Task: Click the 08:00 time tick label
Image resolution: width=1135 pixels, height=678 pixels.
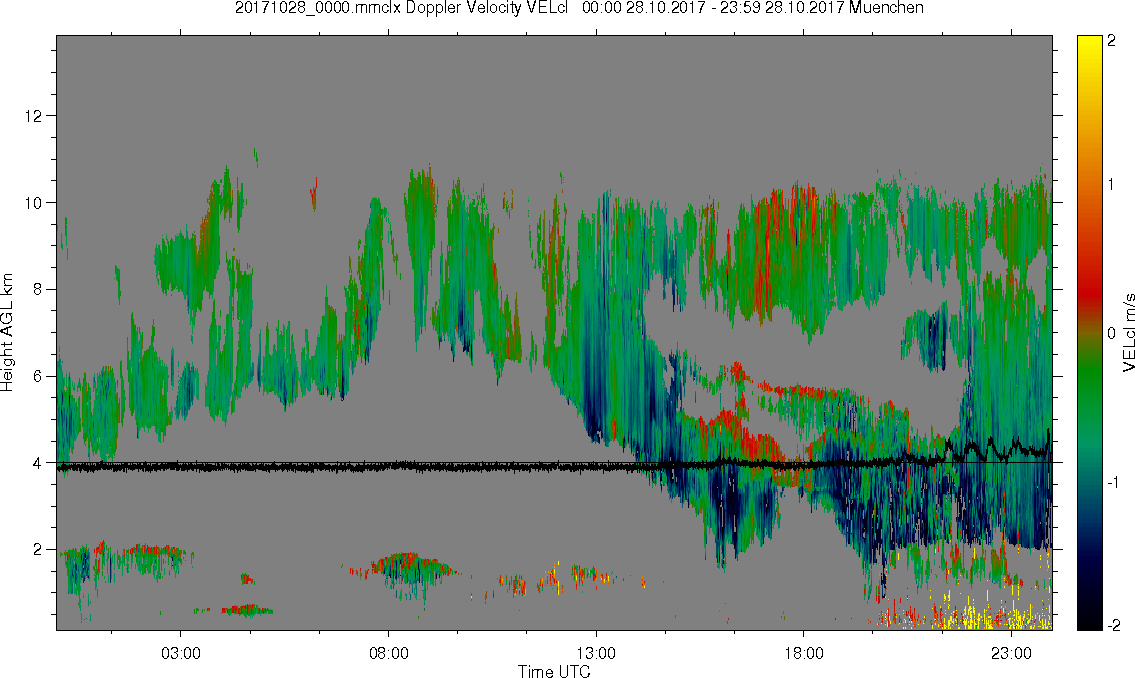Action: pos(389,653)
